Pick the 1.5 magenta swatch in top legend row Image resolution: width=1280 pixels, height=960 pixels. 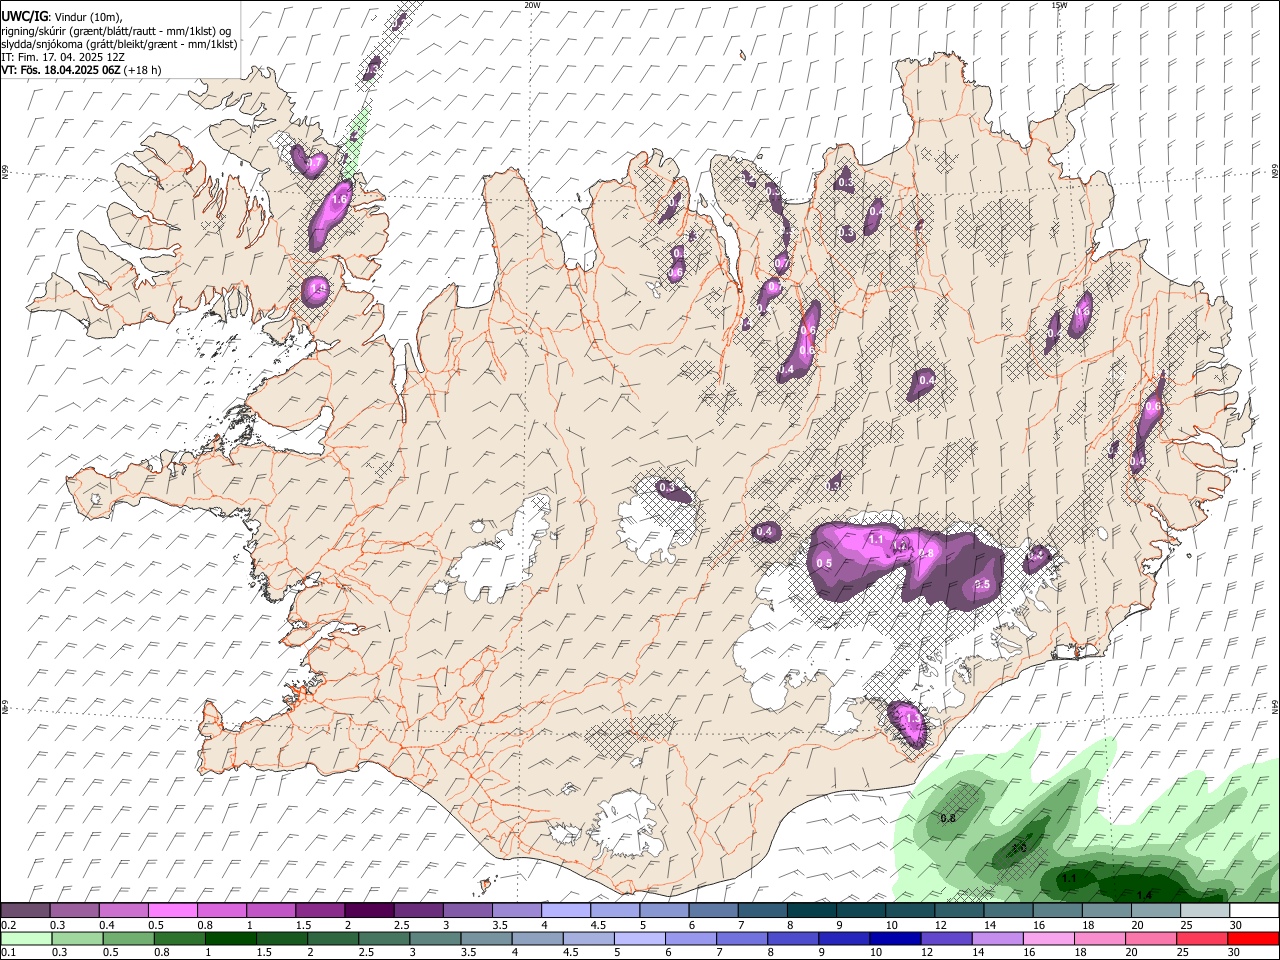320,910
